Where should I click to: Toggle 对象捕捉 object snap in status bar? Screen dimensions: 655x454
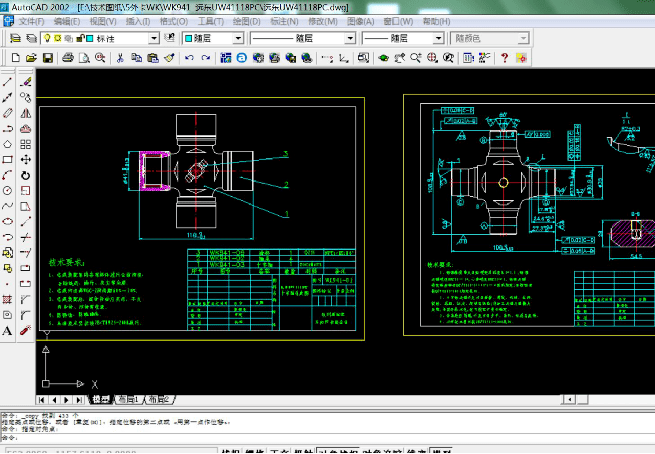click(x=337, y=452)
